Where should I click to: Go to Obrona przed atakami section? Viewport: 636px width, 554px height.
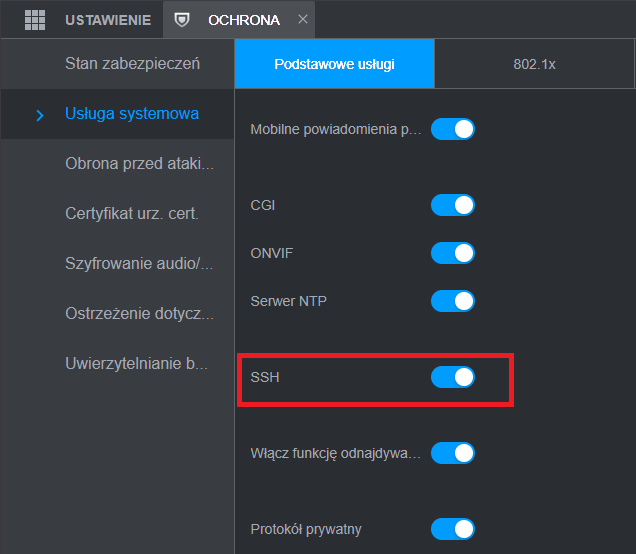(x=139, y=163)
